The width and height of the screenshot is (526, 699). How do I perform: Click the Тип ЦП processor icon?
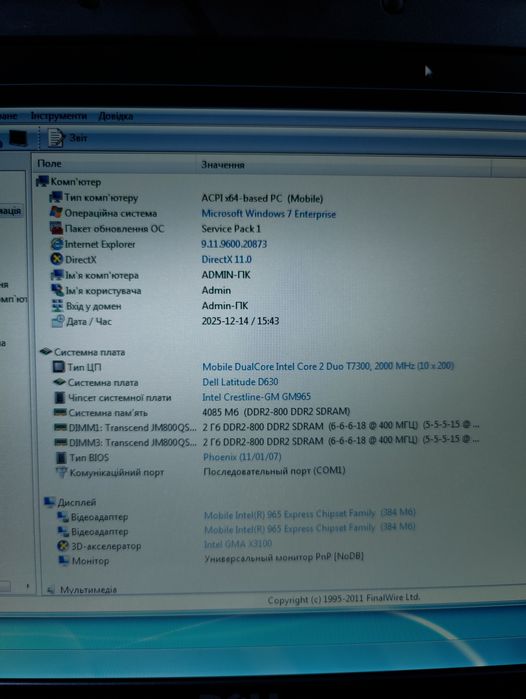coord(59,367)
